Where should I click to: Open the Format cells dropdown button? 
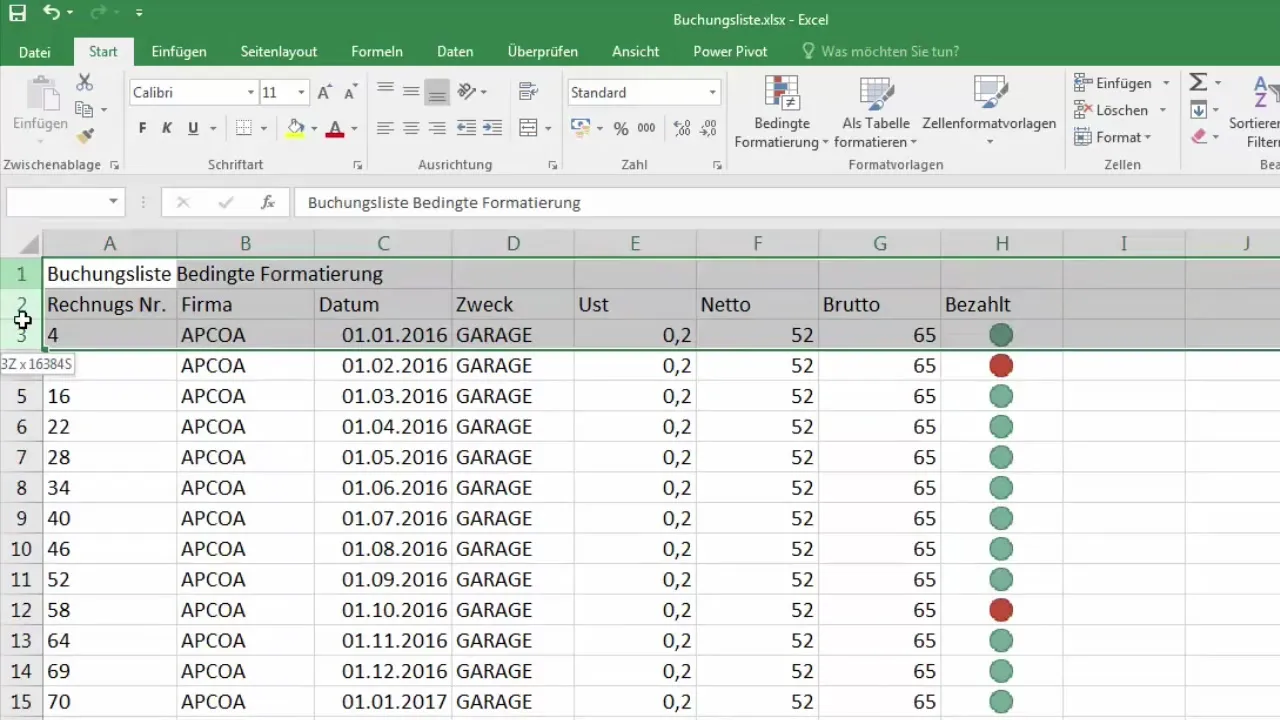tap(1112, 137)
